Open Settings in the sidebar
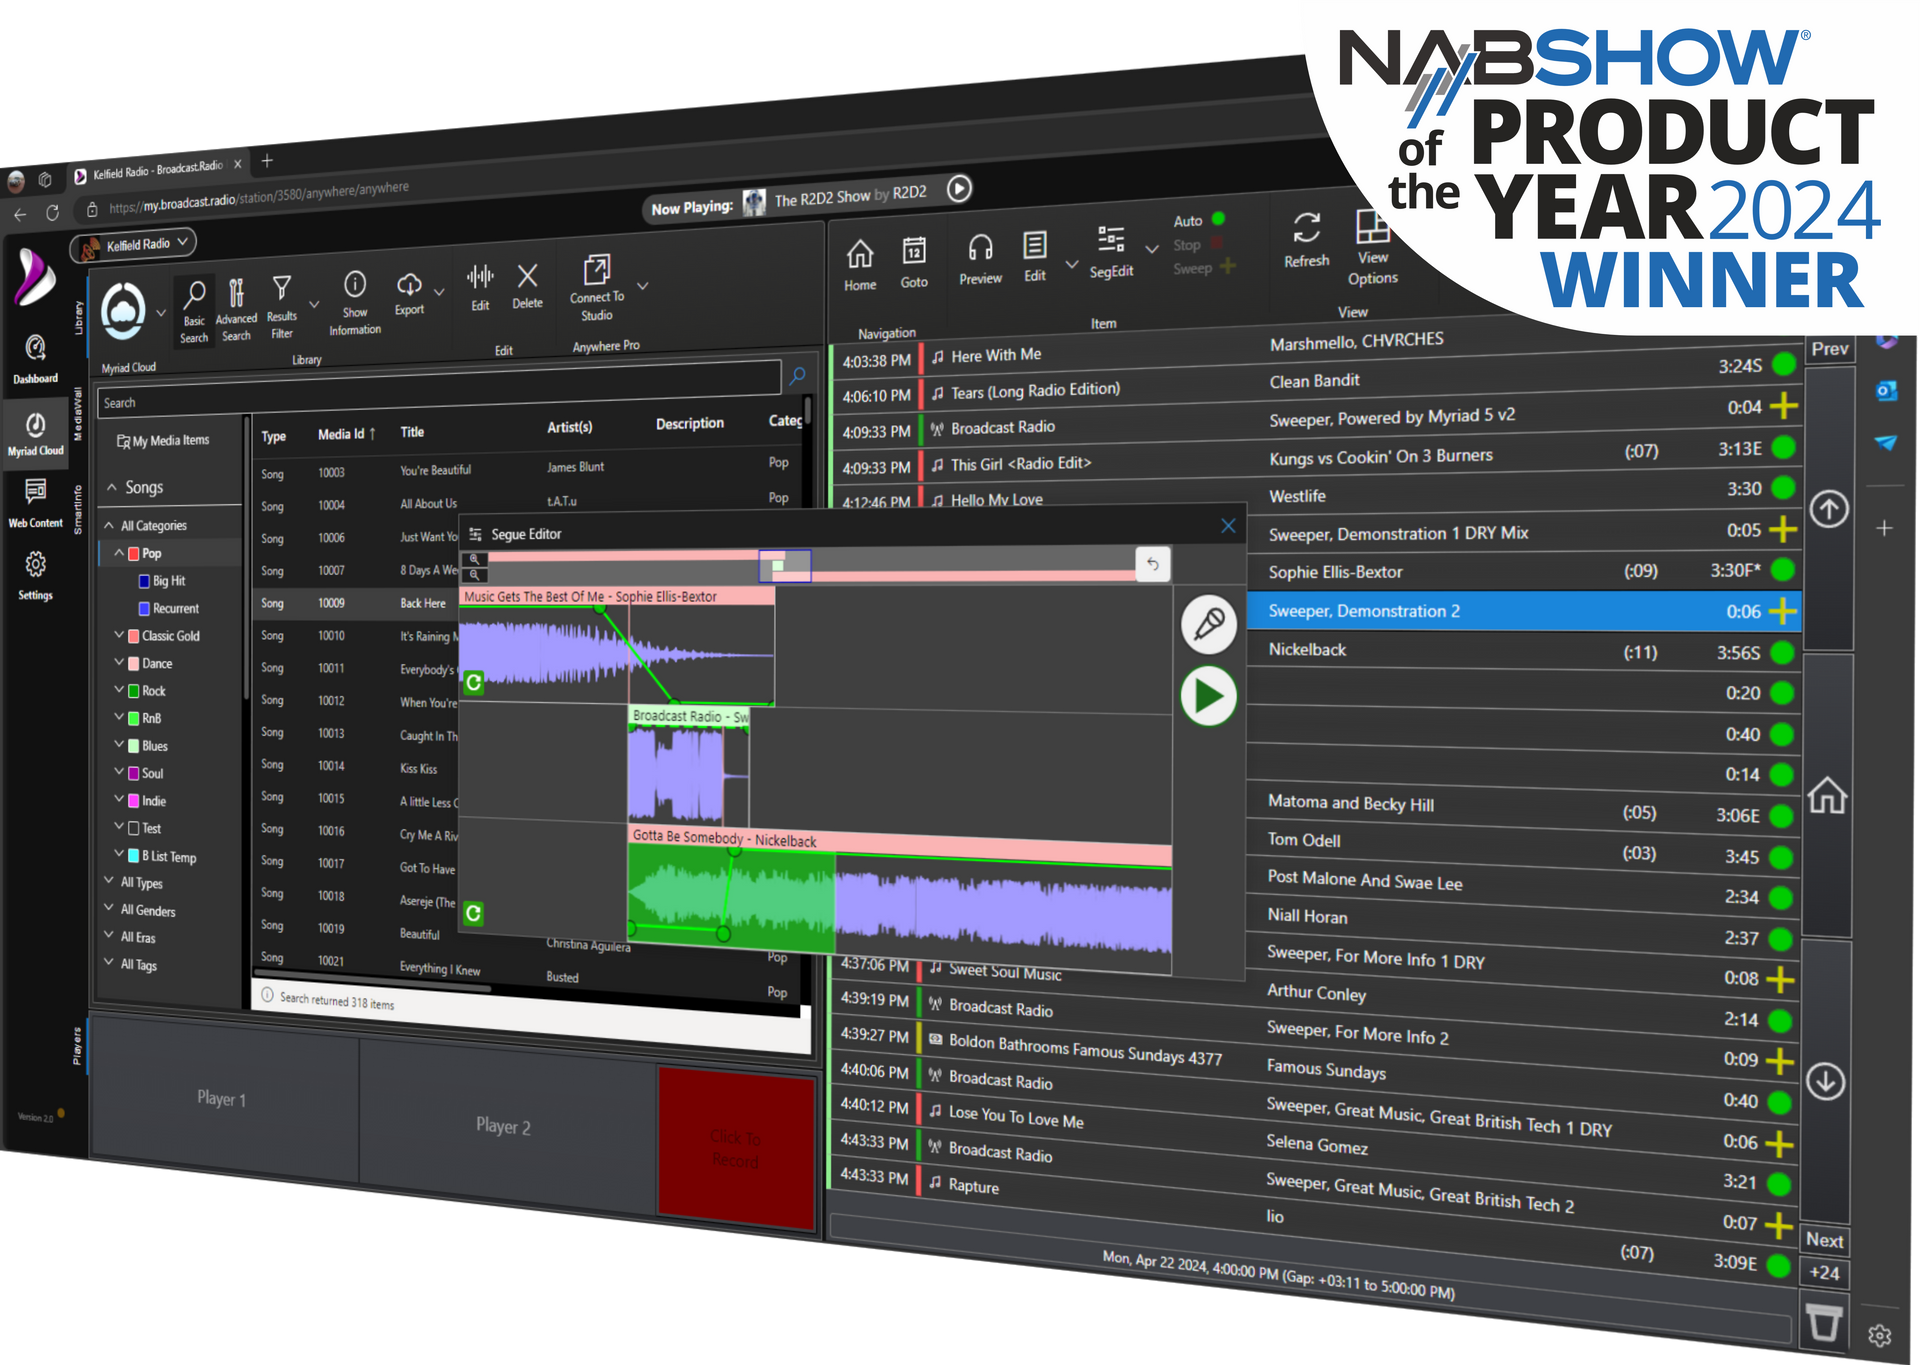 pyautogui.click(x=35, y=576)
